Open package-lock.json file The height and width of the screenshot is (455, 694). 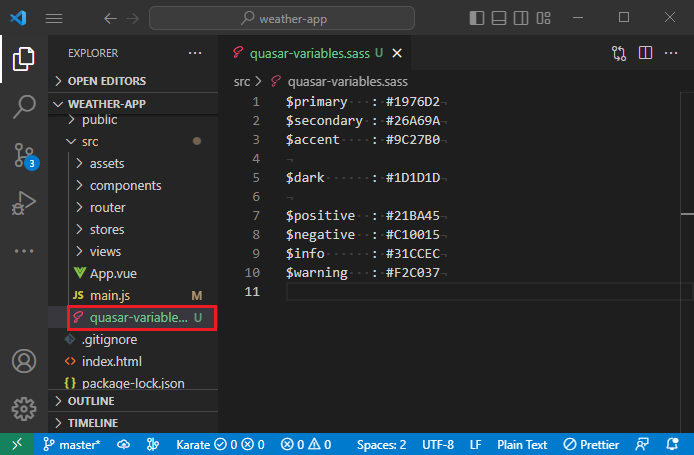click(x=133, y=382)
